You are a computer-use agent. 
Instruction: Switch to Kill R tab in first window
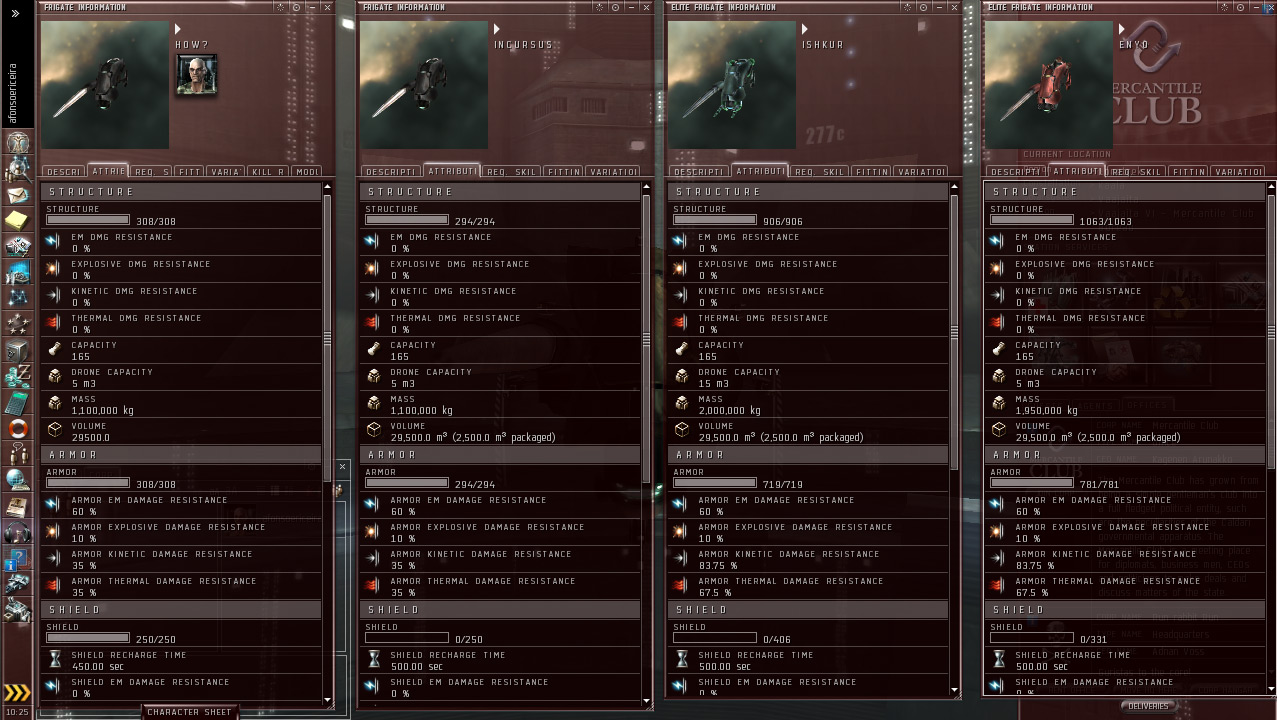click(267, 171)
